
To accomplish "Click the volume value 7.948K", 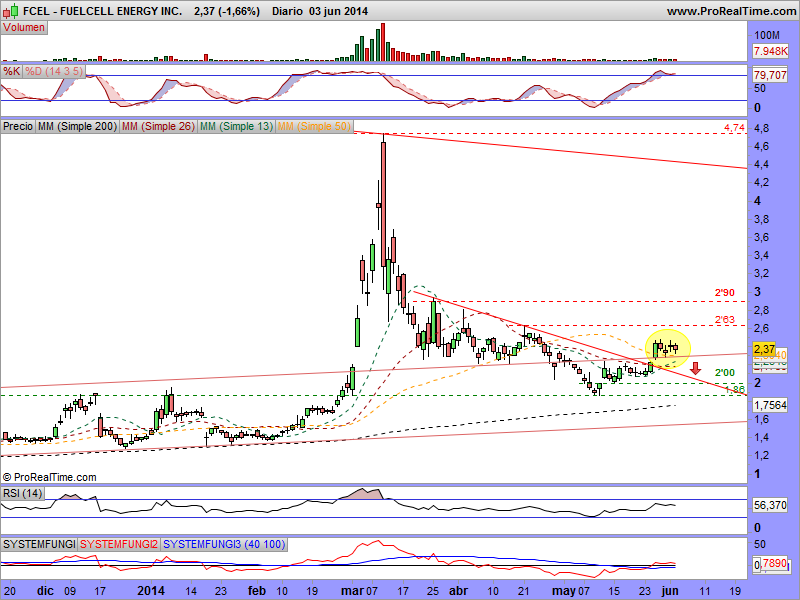I will click(770, 51).
